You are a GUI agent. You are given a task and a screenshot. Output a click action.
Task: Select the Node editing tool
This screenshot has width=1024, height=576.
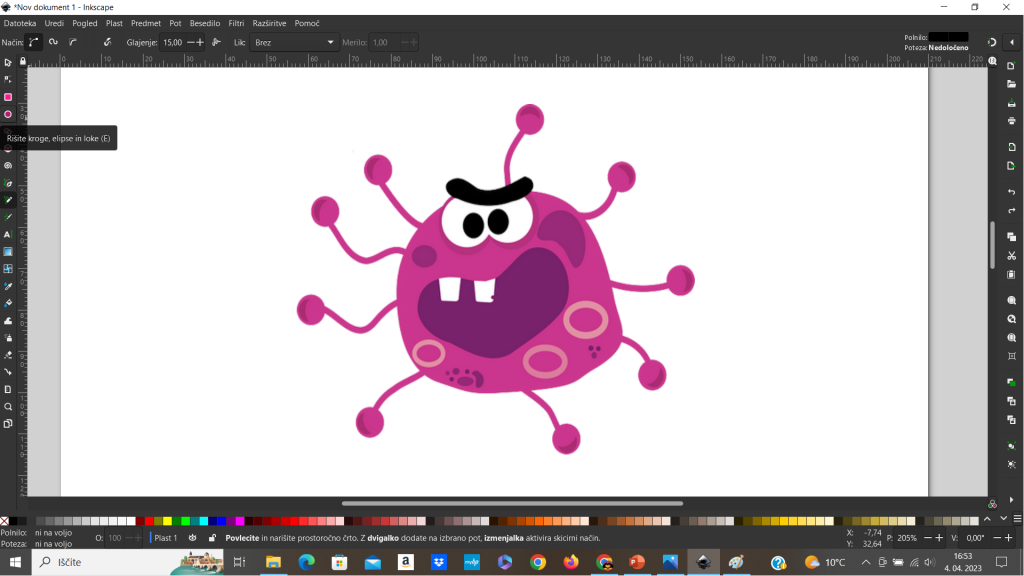point(8,80)
